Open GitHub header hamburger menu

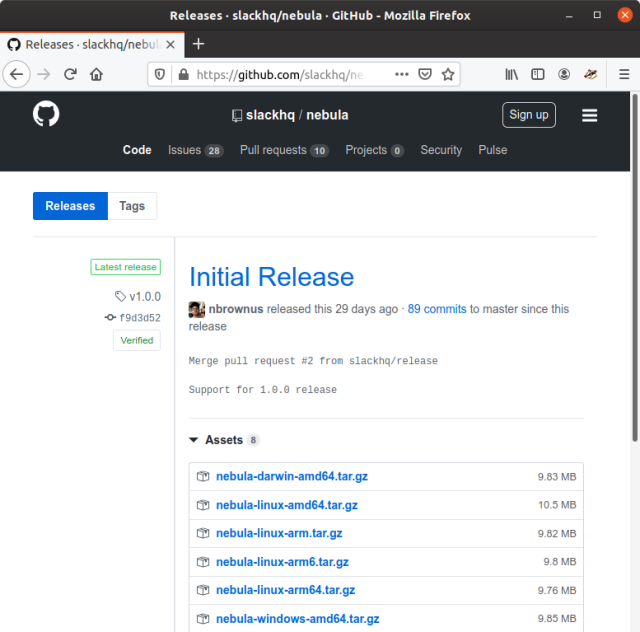click(x=589, y=115)
